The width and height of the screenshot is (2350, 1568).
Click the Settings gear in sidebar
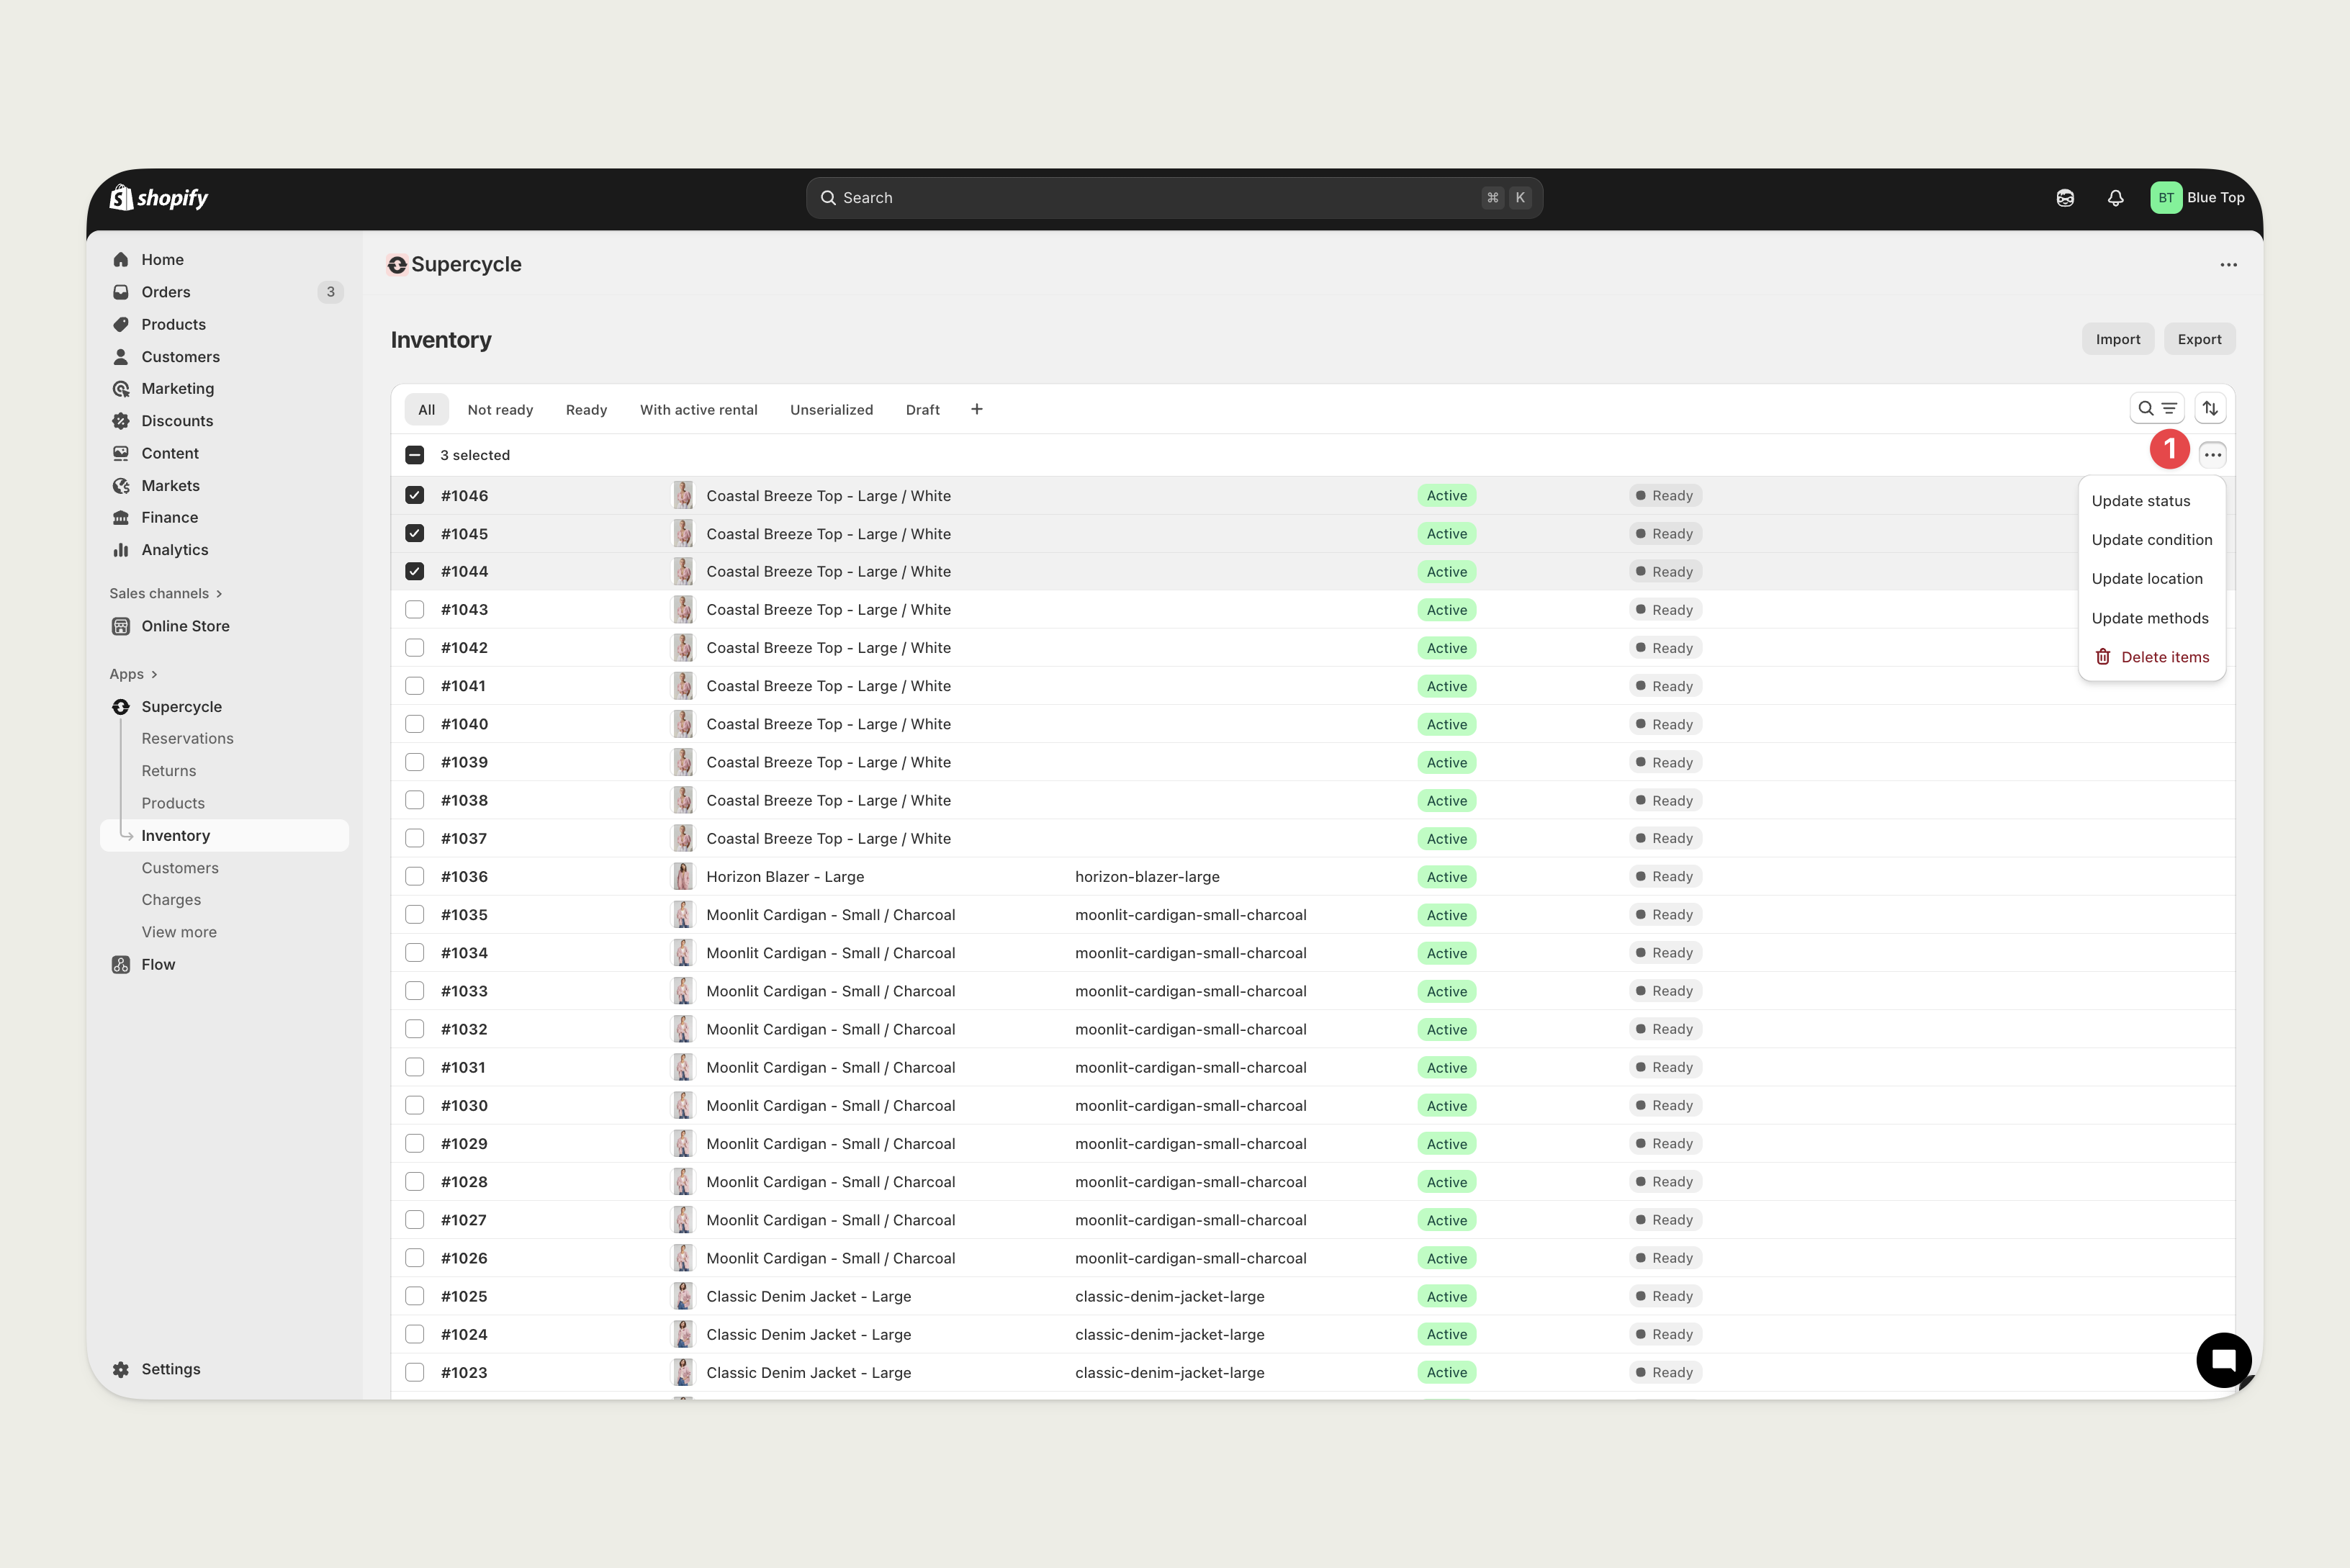tap(121, 1369)
